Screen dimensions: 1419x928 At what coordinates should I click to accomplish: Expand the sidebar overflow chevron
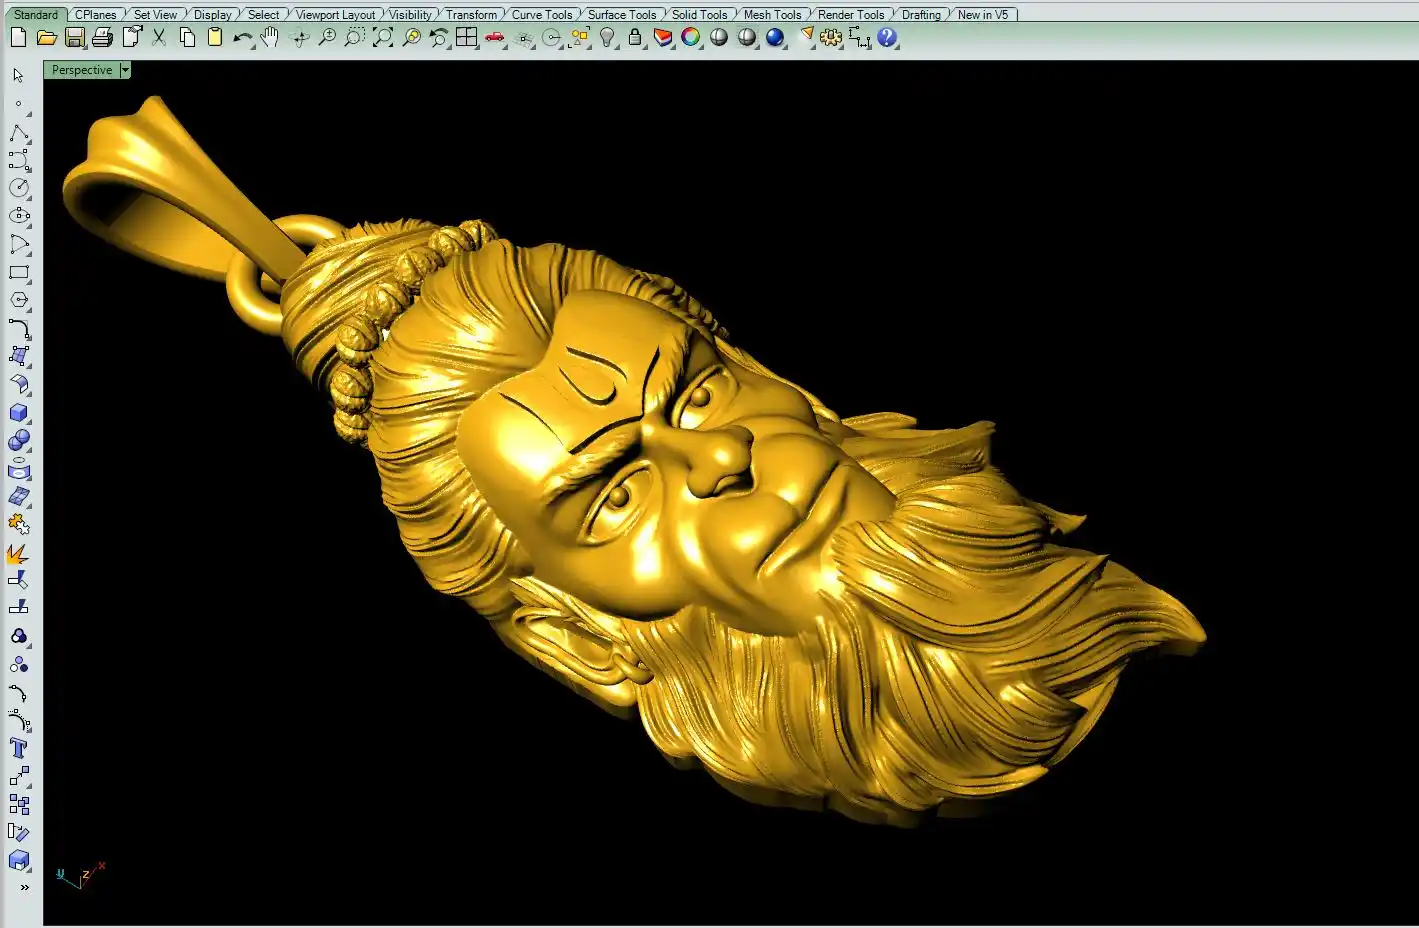point(24,887)
